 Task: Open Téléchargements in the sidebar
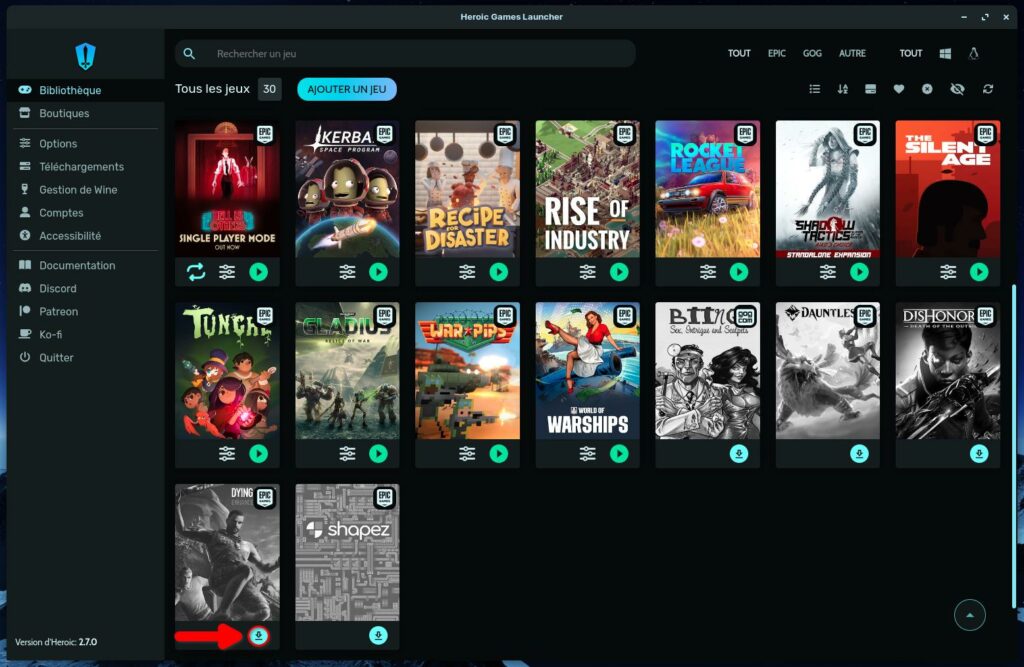click(x=81, y=167)
